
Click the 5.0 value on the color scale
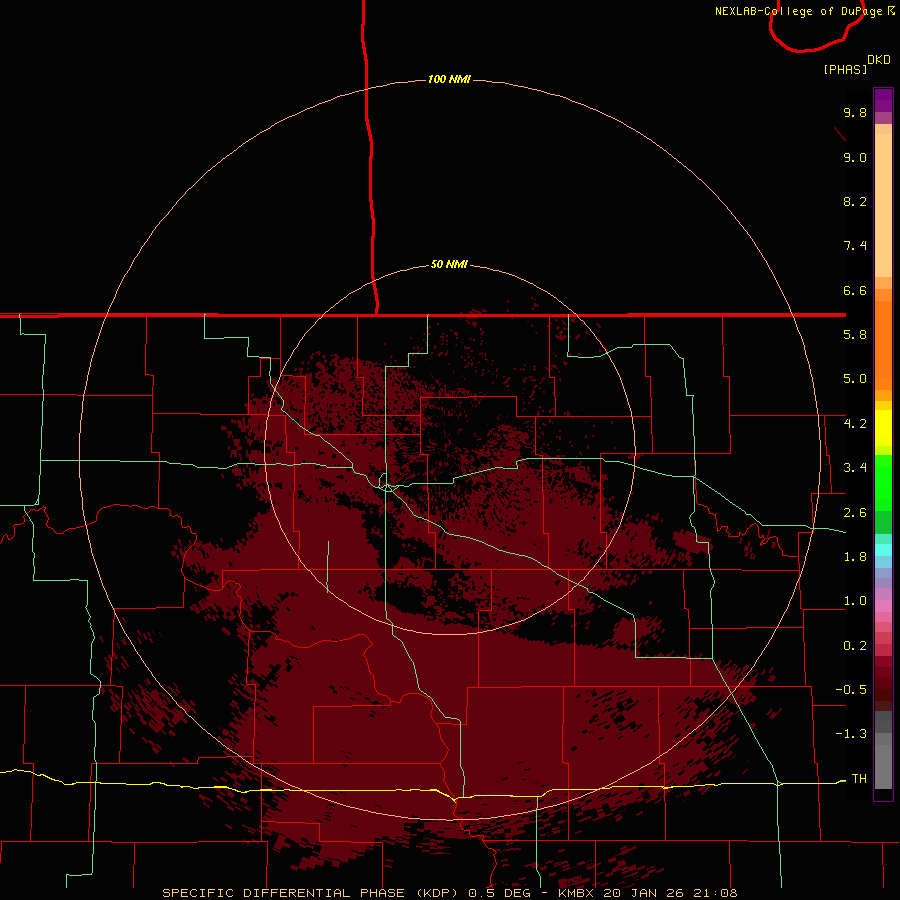click(855, 379)
